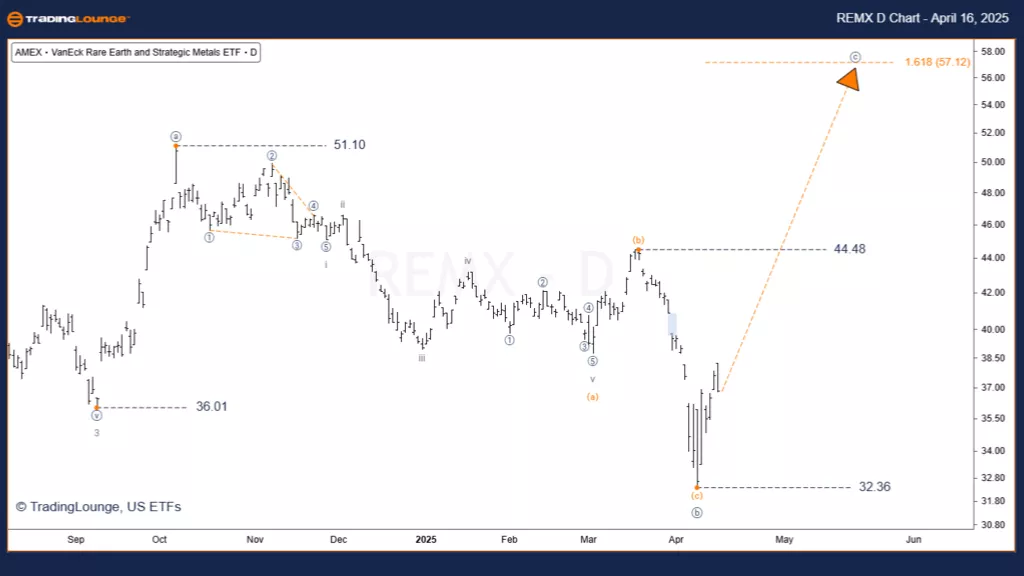Screen dimensions: 1024x576
Task: Click the orange dot at the 32.36 low
Action: coord(697,487)
